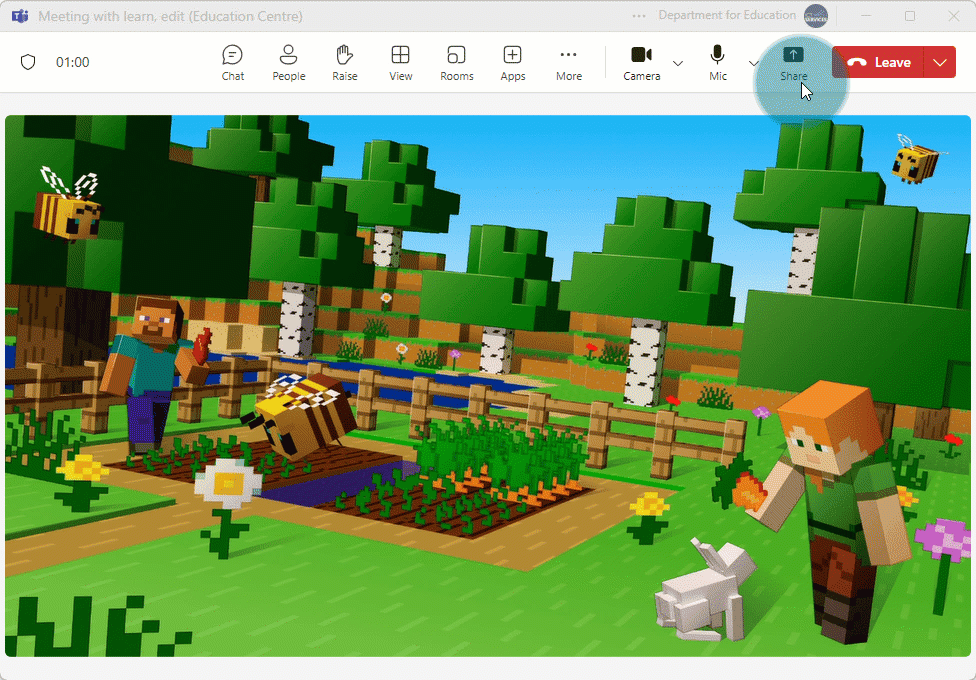The width and height of the screenshot is (976, 680).
Task: Open title bar ellipsis settings menu
Action: [x=639, y=16]
